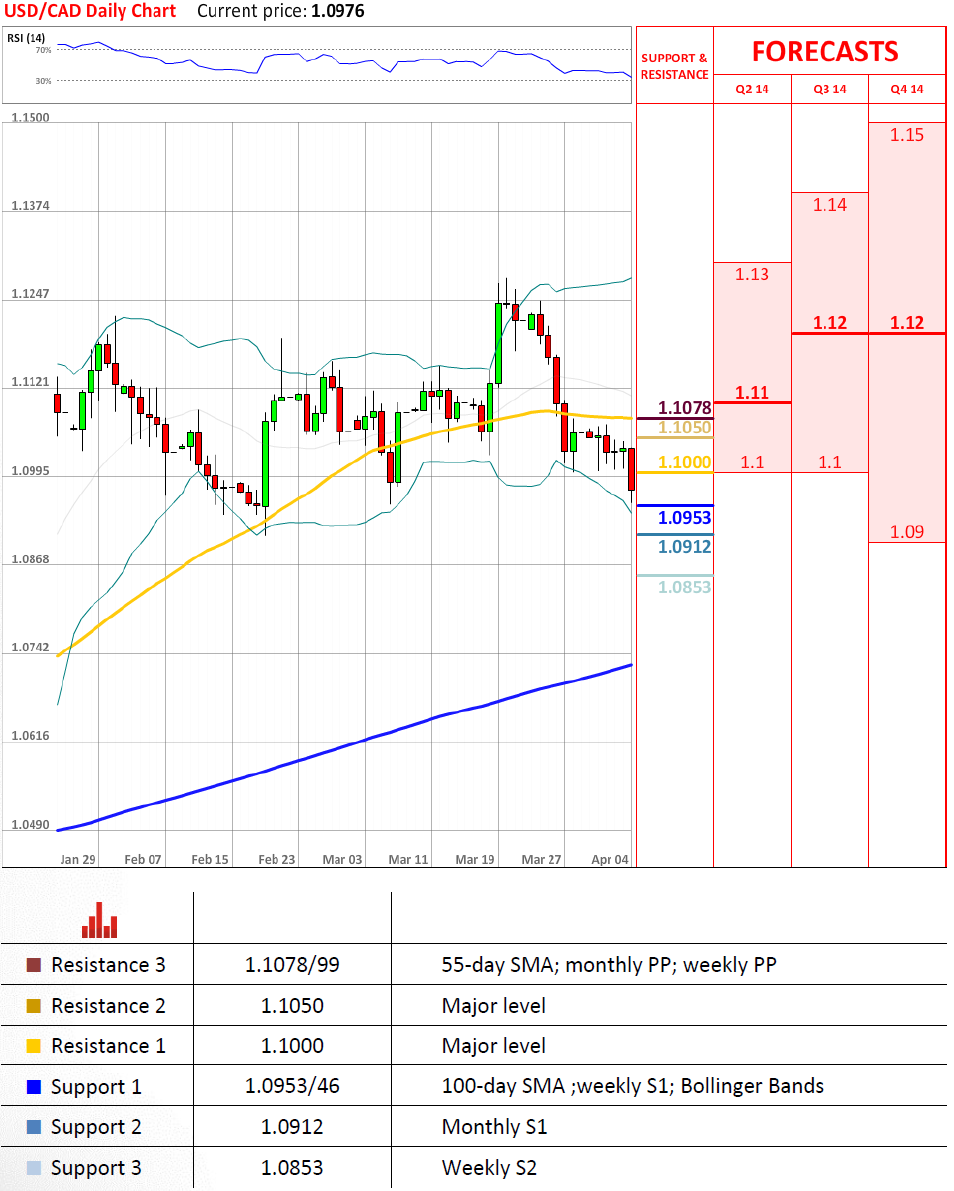Viewport: 954px width, 1191px height.
Task: Click the 1.0853 support label beside chart
Action: coord(684,587)
